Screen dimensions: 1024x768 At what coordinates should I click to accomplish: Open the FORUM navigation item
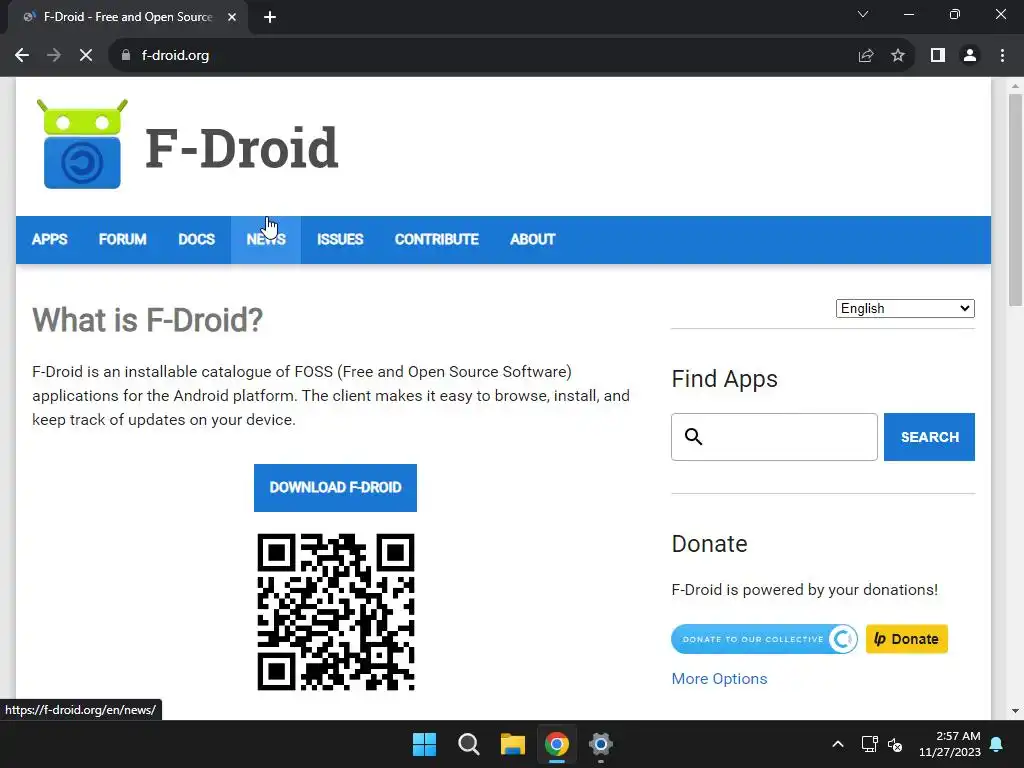pos(123,240)
